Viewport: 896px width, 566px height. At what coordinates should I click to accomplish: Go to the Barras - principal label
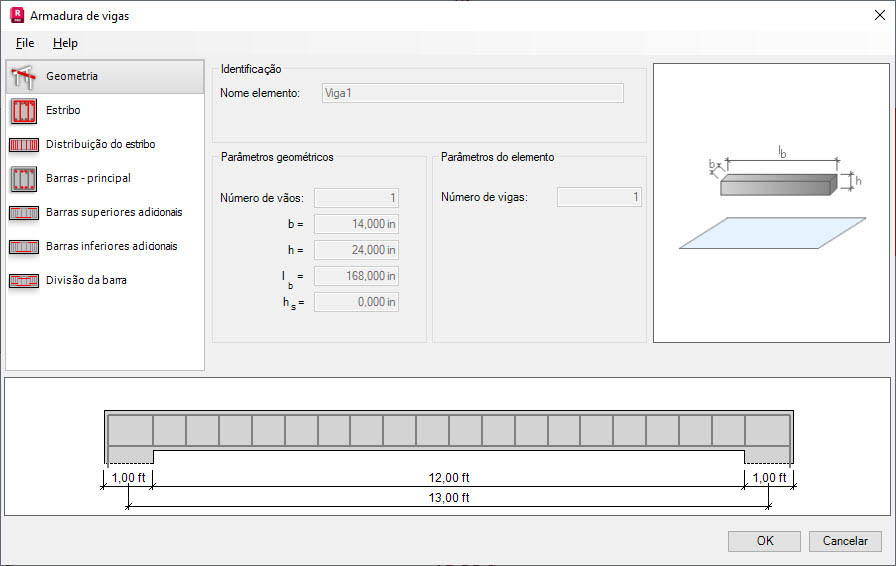[88, 178]
